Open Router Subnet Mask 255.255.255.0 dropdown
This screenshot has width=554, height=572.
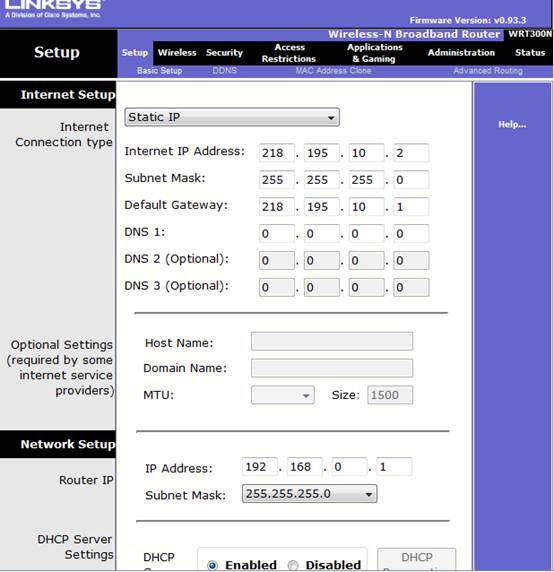(309, 494)
